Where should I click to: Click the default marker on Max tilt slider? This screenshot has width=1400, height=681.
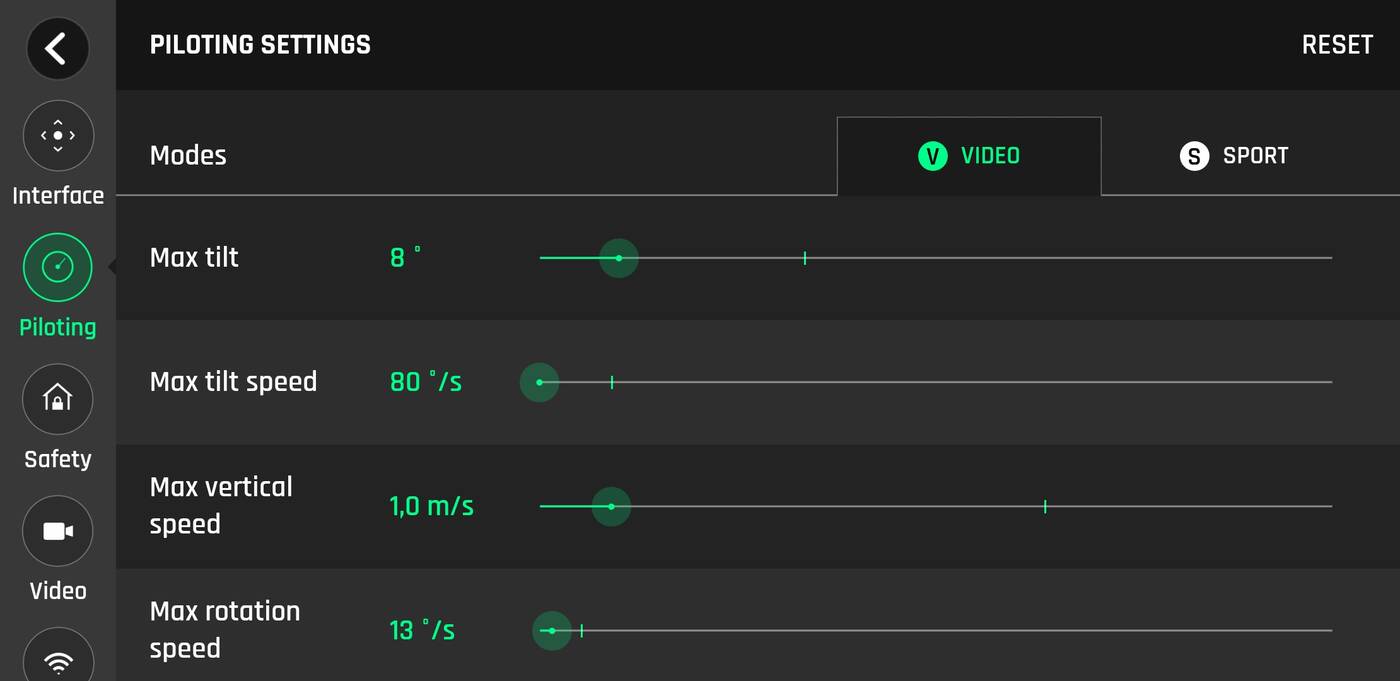pos(805,258)
